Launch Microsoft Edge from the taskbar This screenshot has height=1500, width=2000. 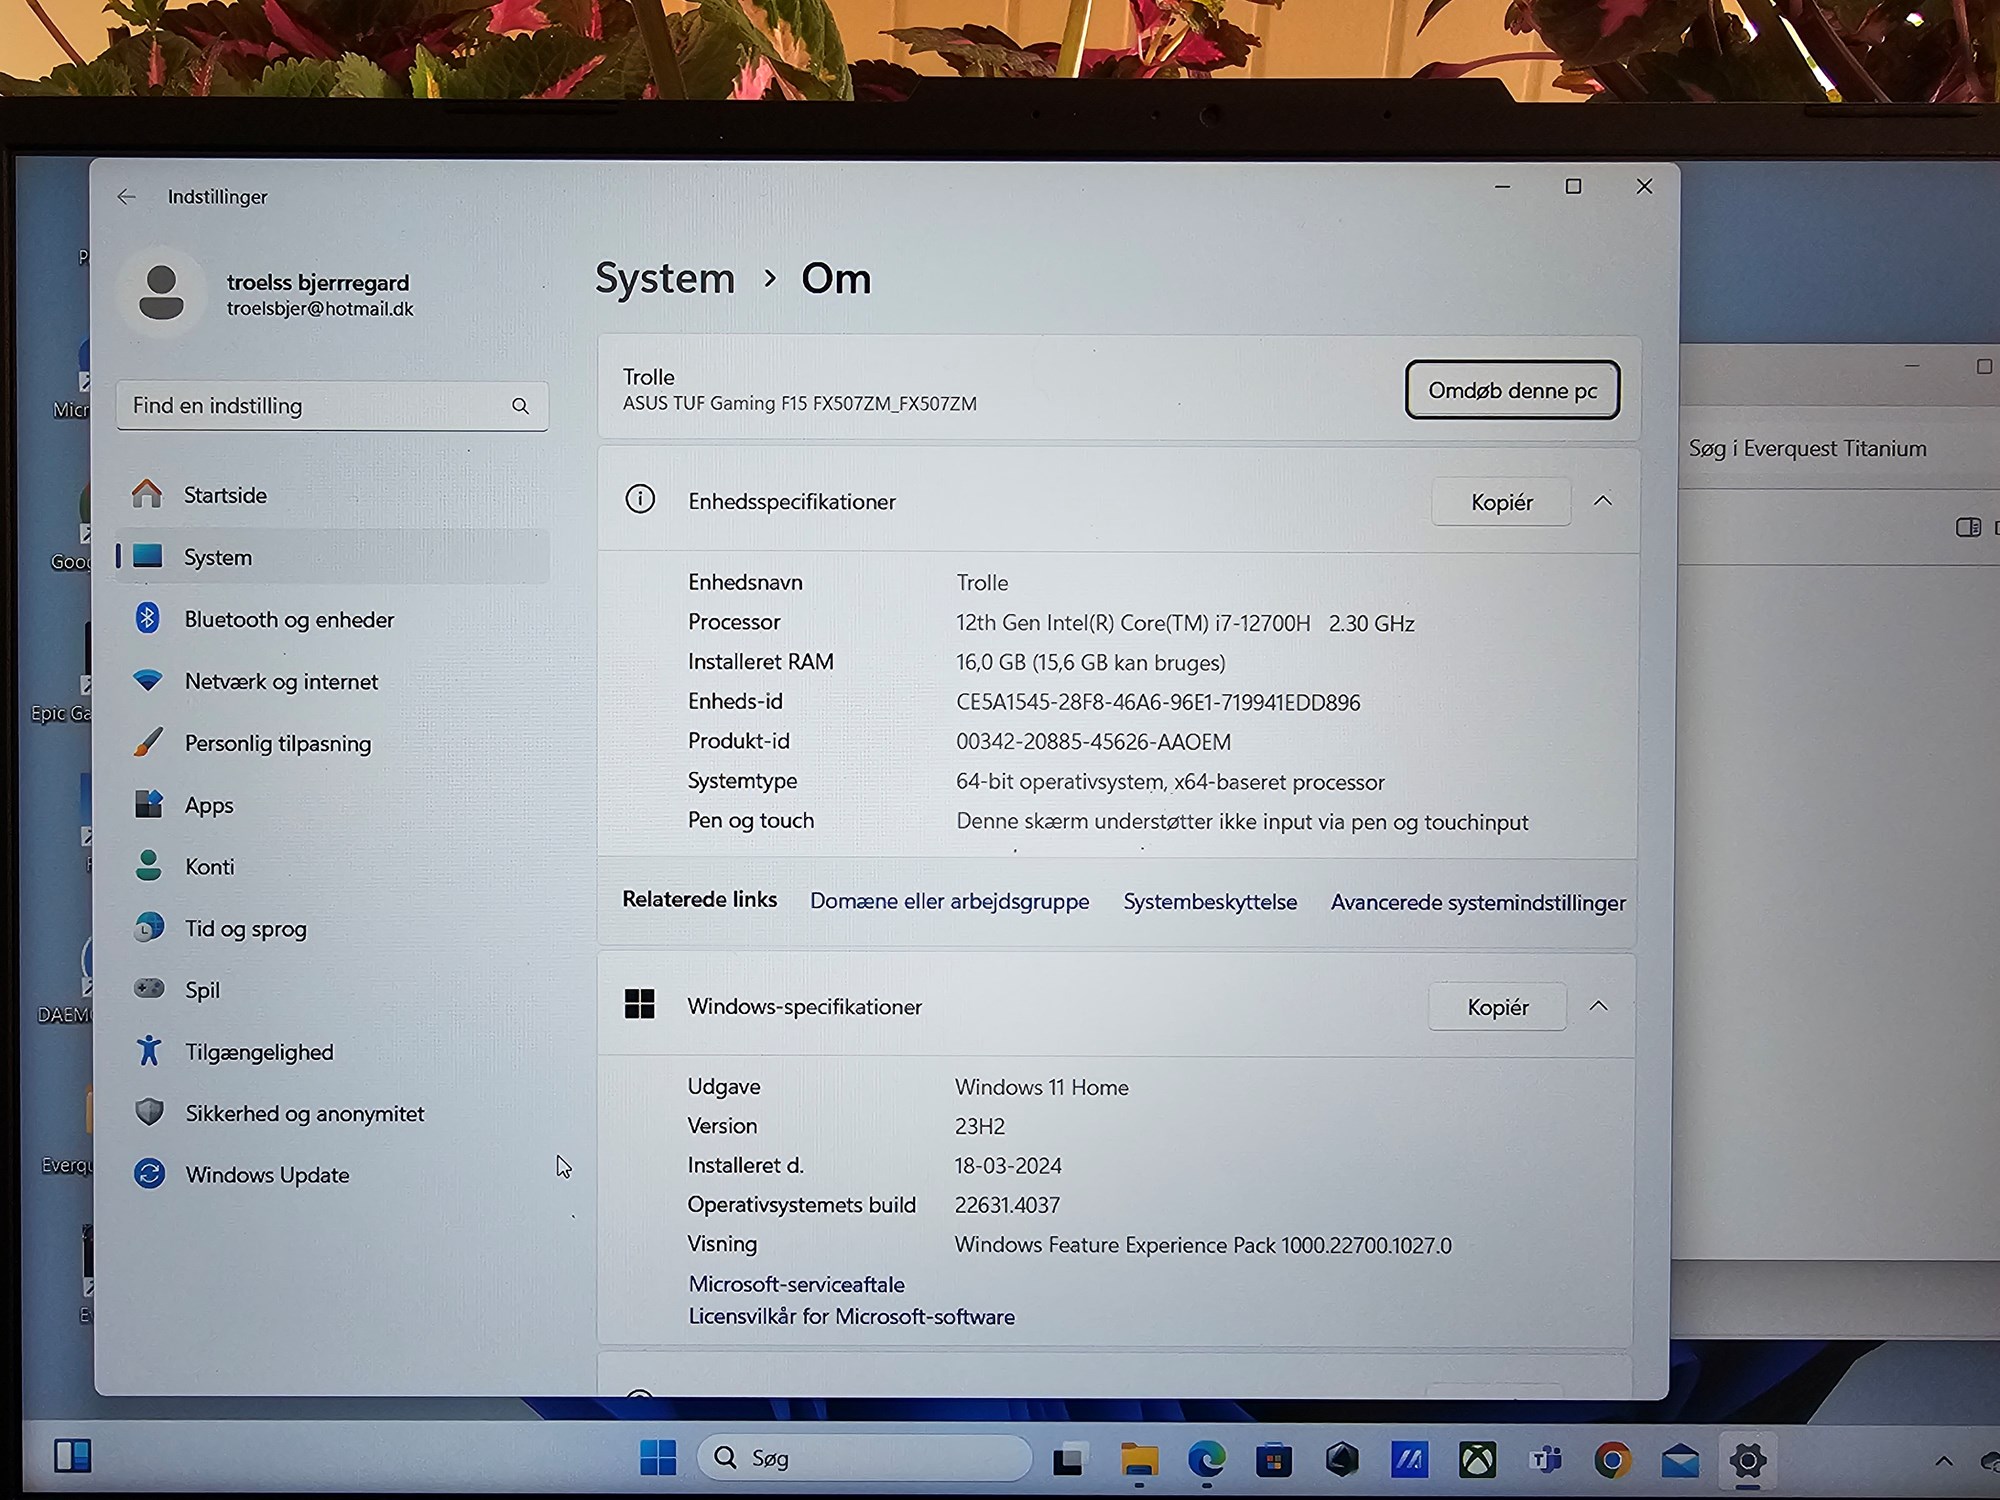click(x=1206, y=1460)
